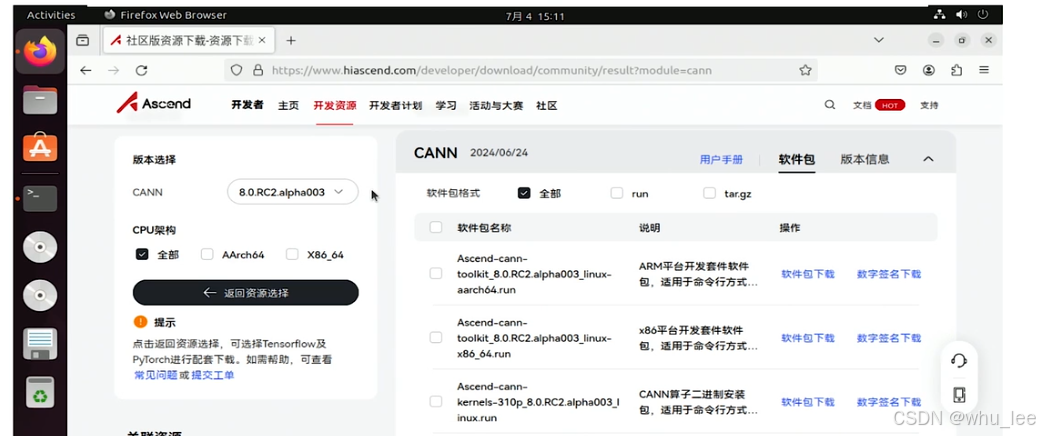This screenshot has height=436, width=1040.
Task: Check the X86_64 checkbox
Action: click(x=292, y=254)
